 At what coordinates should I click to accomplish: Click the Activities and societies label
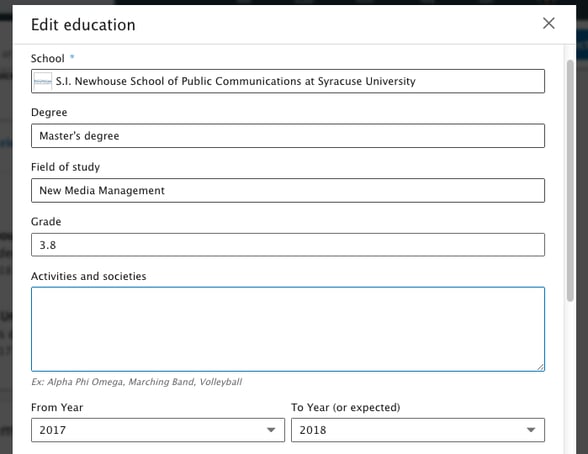point(88,276)
